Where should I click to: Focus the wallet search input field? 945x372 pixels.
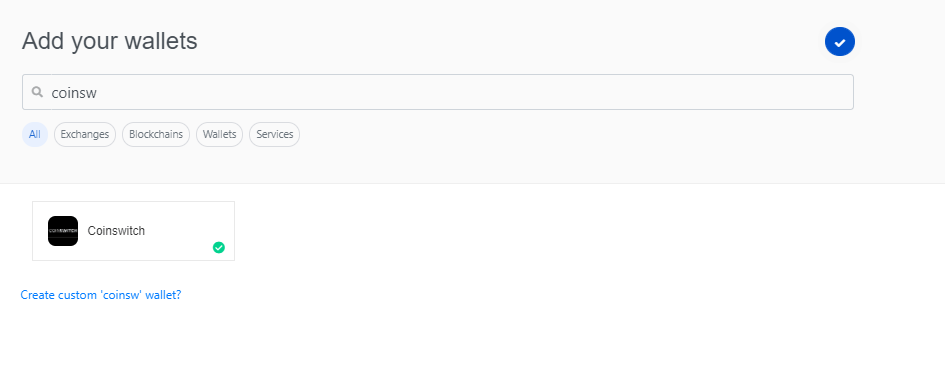(438, 92)
